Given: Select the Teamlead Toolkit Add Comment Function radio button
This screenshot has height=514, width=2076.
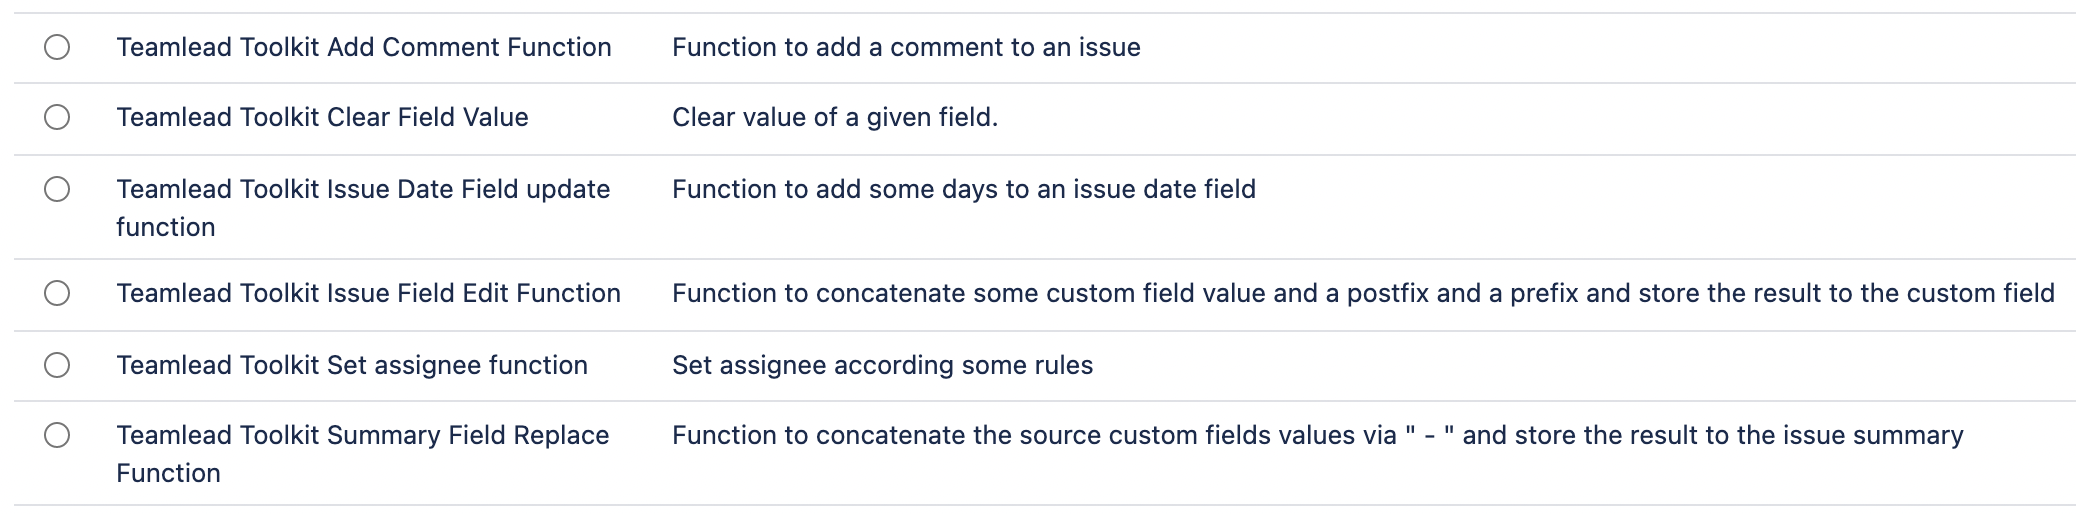Looking at the screenshot, I should point(57,47).
